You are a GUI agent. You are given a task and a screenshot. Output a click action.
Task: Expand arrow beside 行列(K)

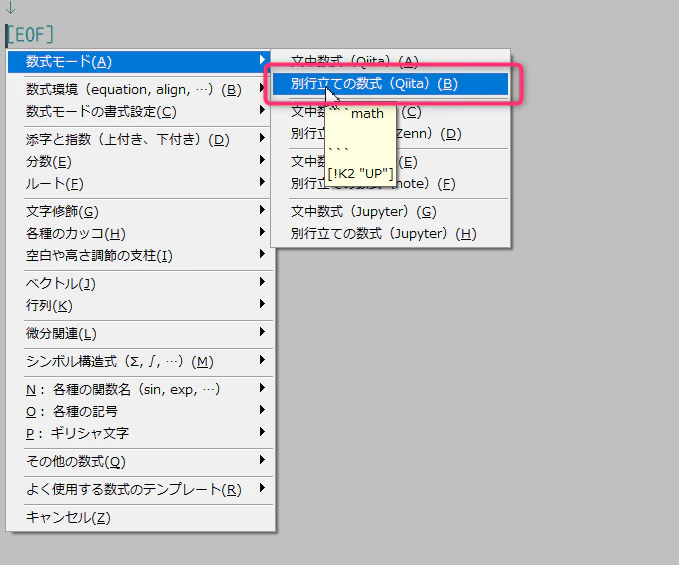(x=262, y=303)
